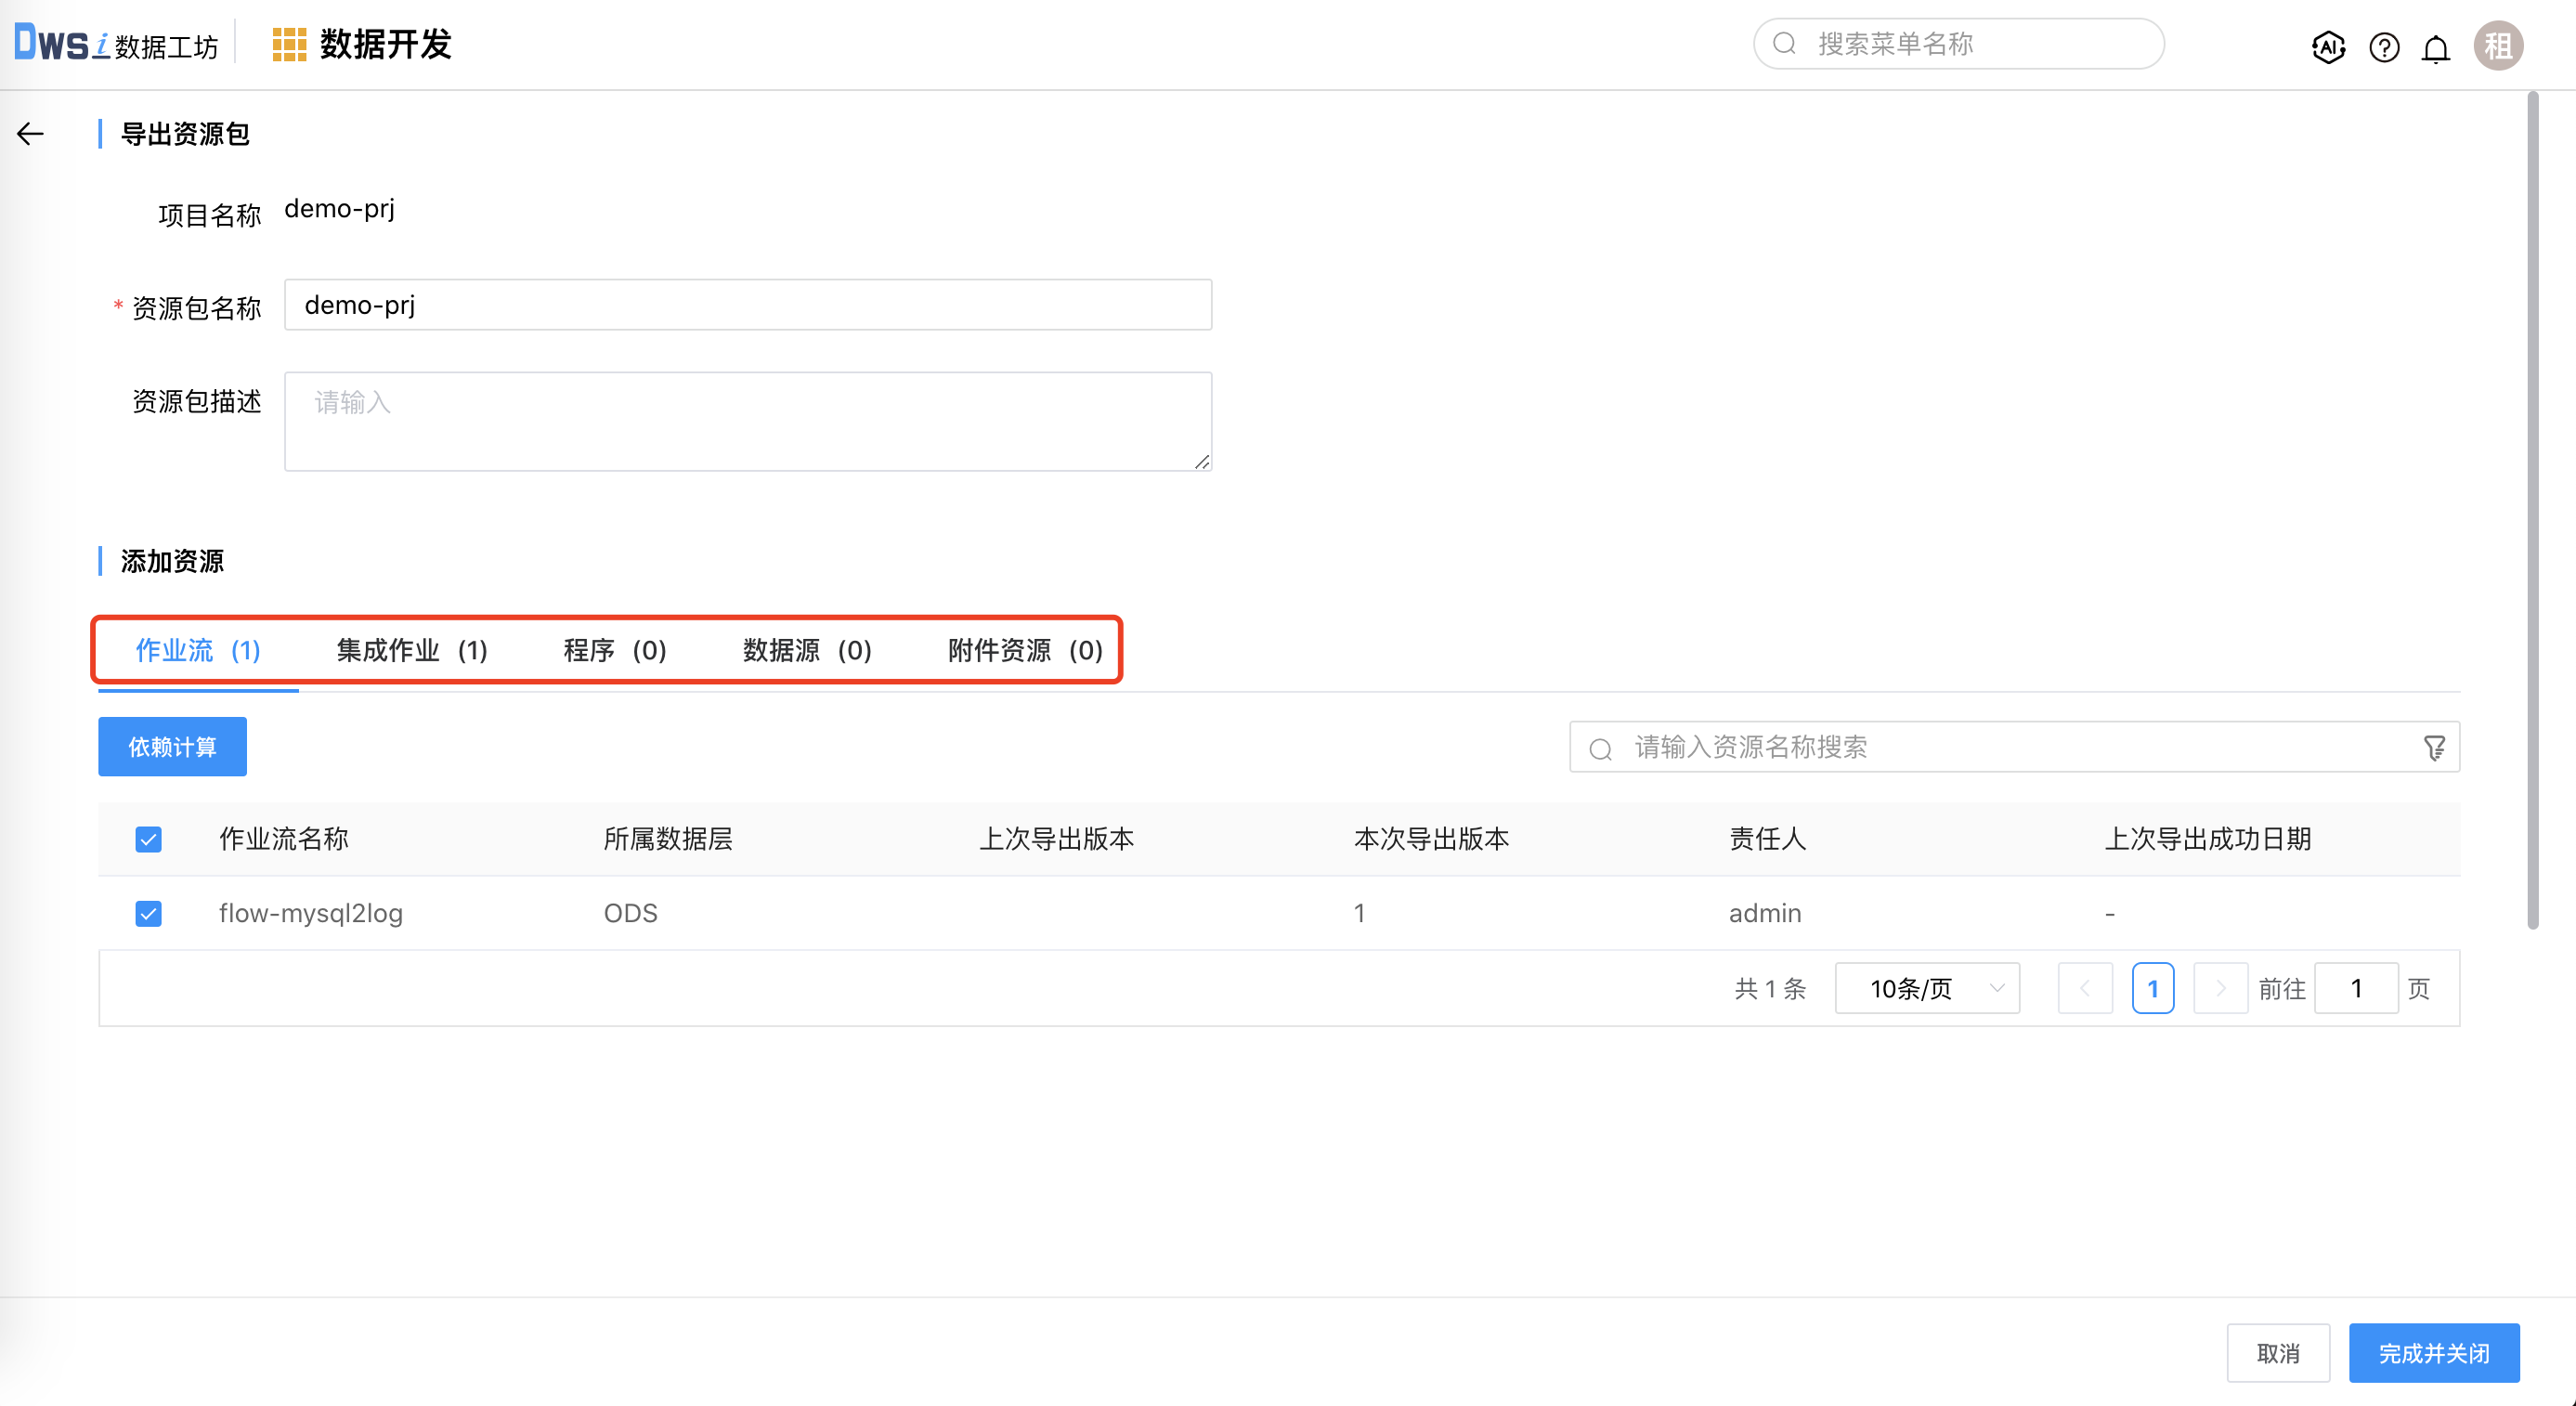
Task: Click the back arrow icon
Action: point(31,134)
